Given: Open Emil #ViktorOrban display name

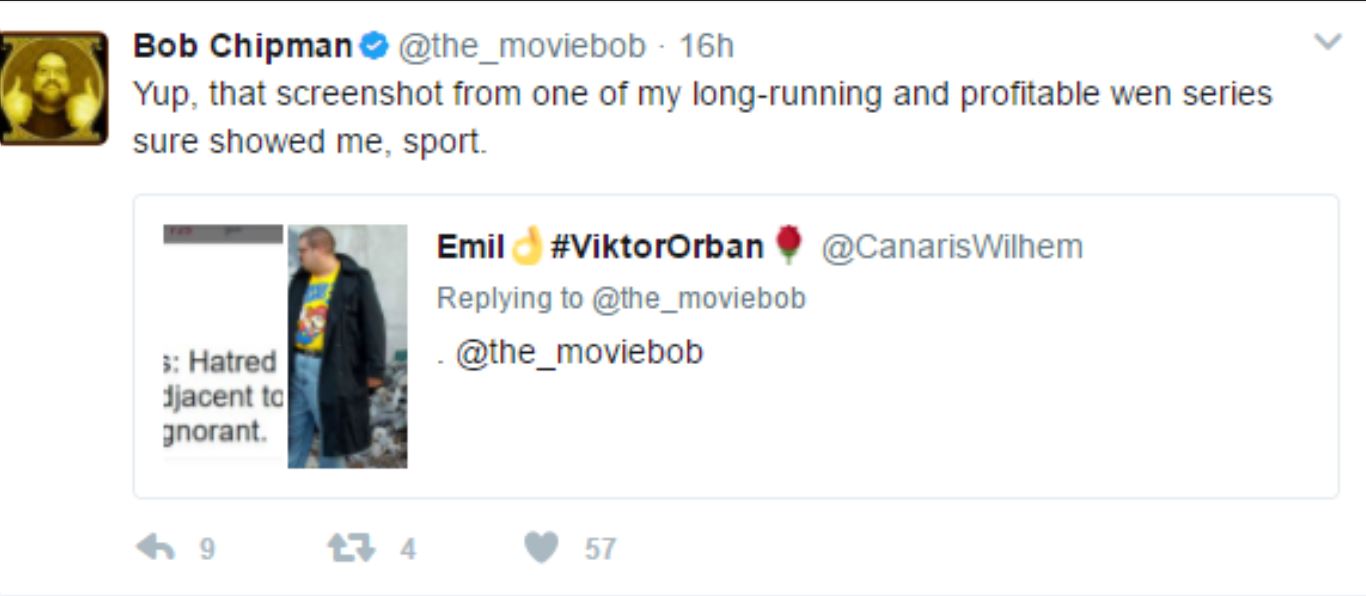Looking at the screenshot, I should 600,246.
